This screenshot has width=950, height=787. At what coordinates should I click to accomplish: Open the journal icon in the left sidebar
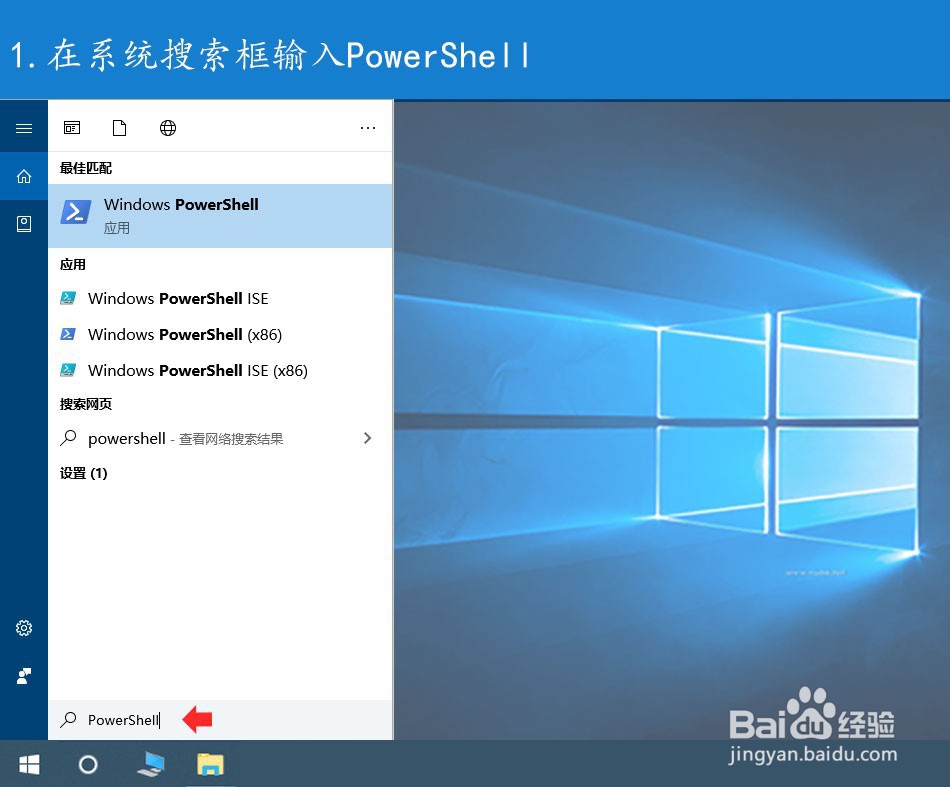click(24, 223)
